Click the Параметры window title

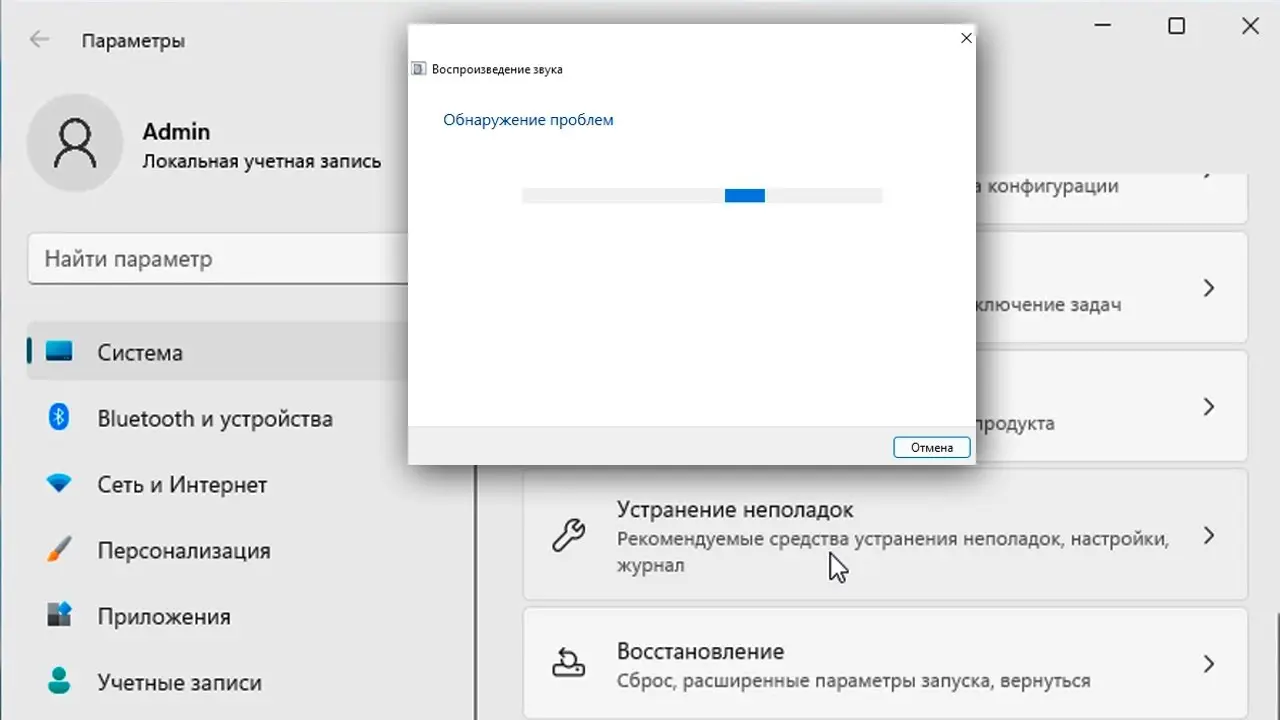tap(133, 41)
